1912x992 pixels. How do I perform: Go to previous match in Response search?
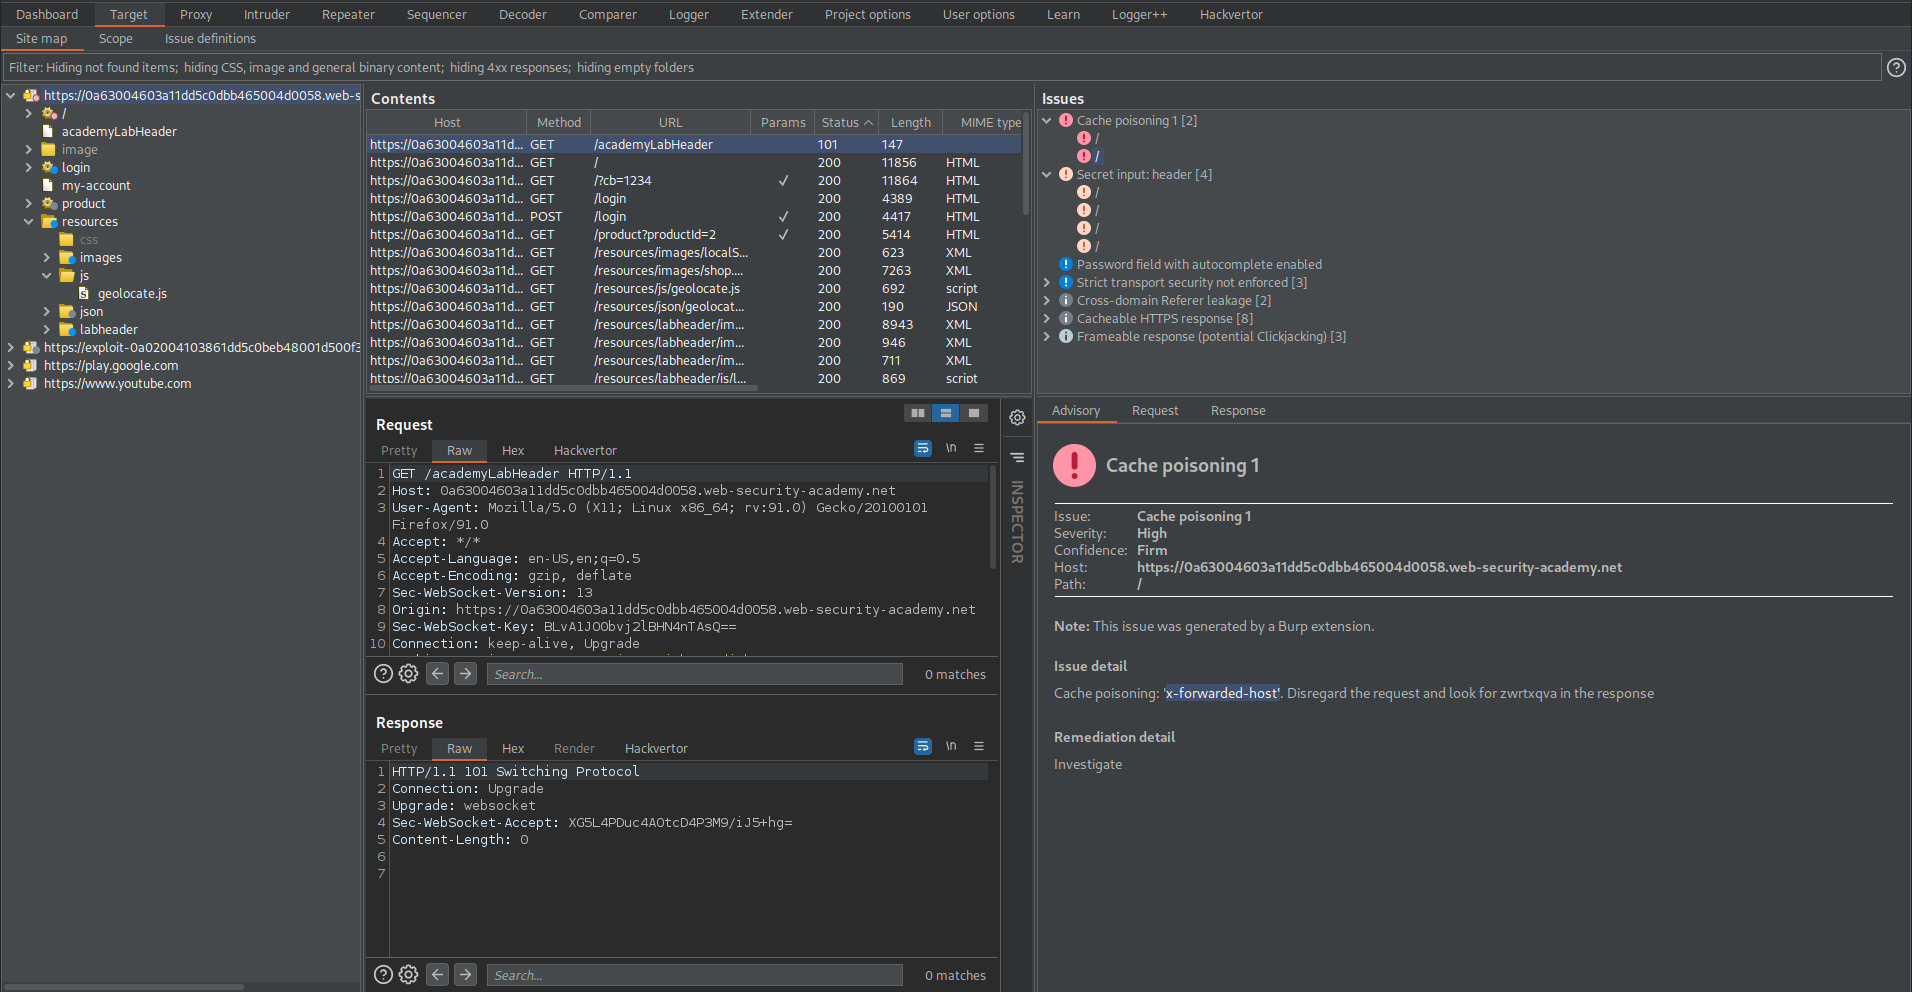[437, 975]
